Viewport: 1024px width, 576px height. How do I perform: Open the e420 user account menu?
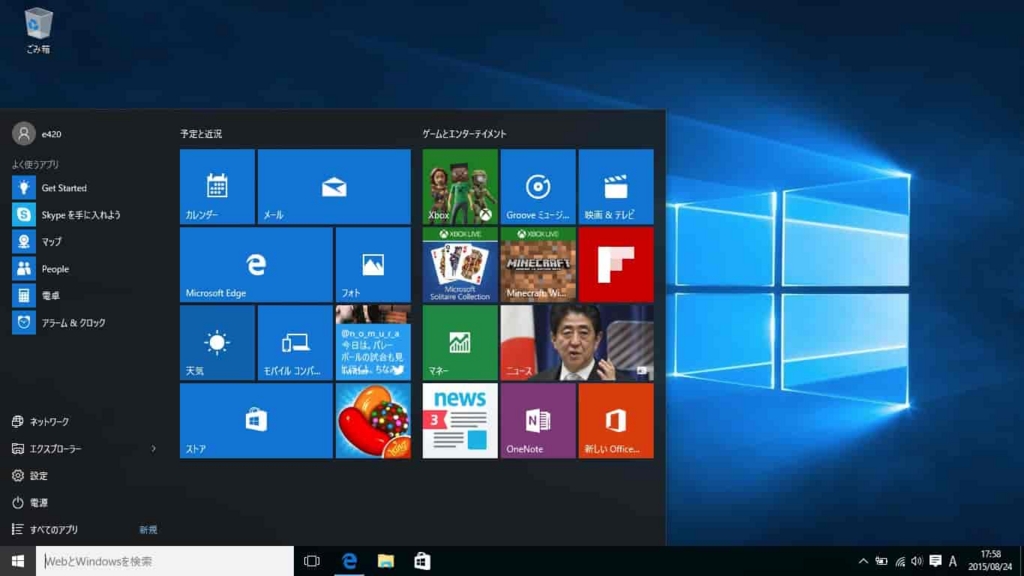(x=37, y=134)
